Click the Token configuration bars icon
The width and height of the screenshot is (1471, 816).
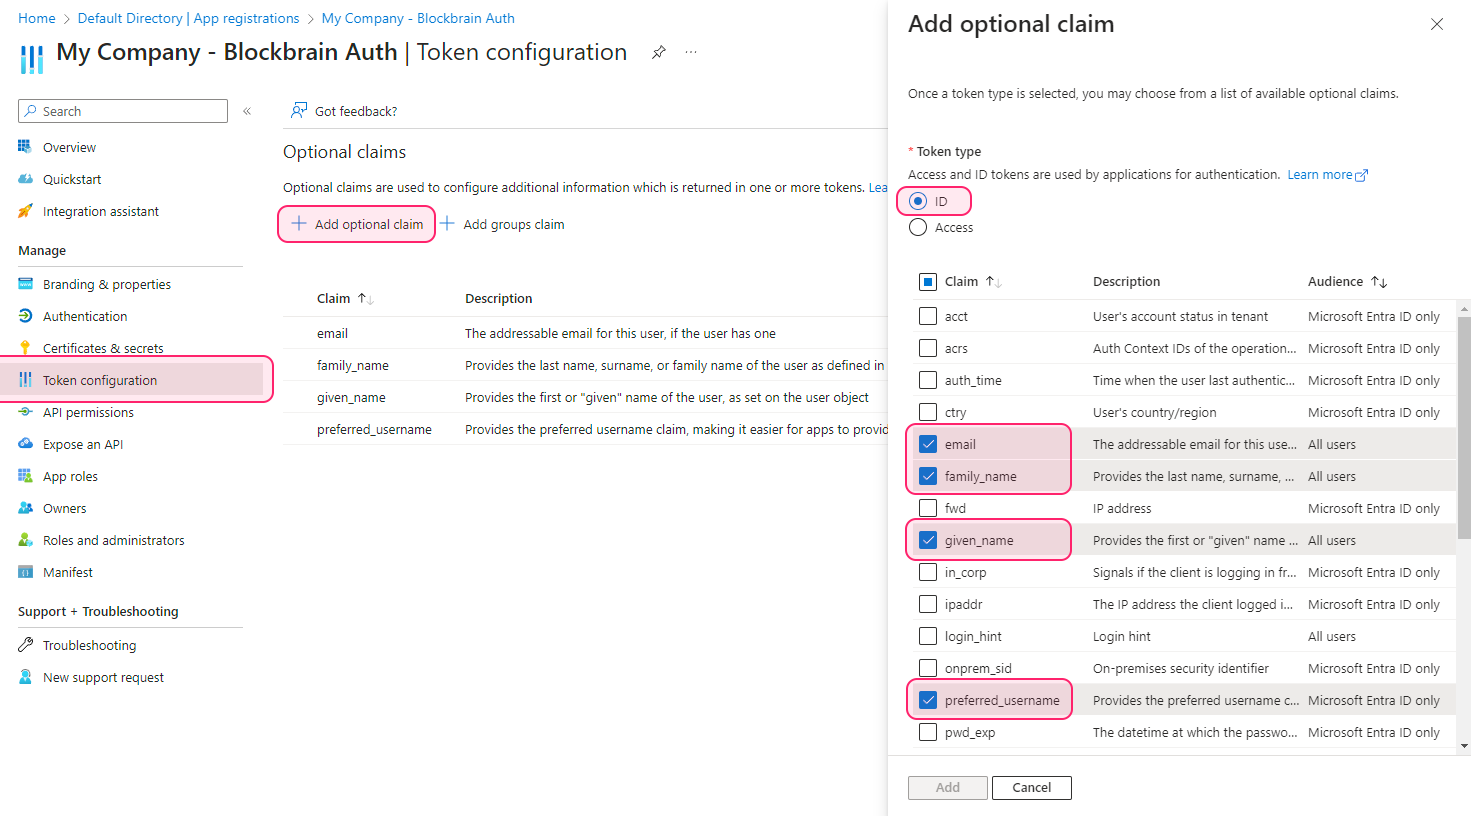tap(25, 380)
